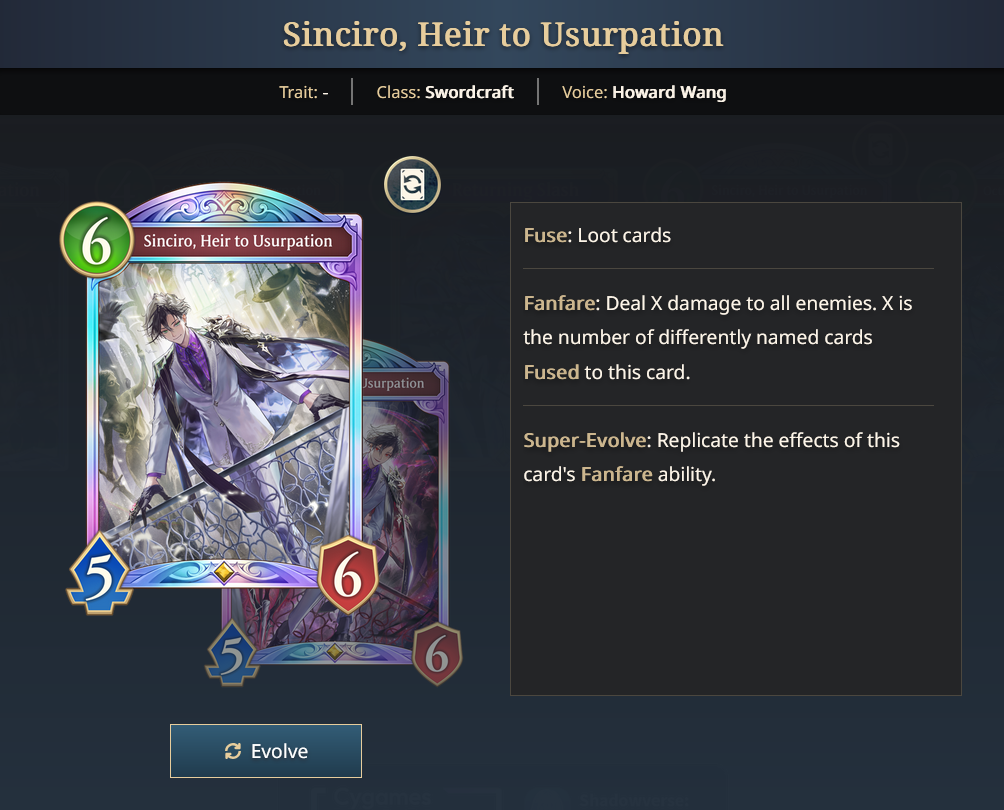
Task: Click the first Fanfare keyword in the description
Action: pos(559,303)
